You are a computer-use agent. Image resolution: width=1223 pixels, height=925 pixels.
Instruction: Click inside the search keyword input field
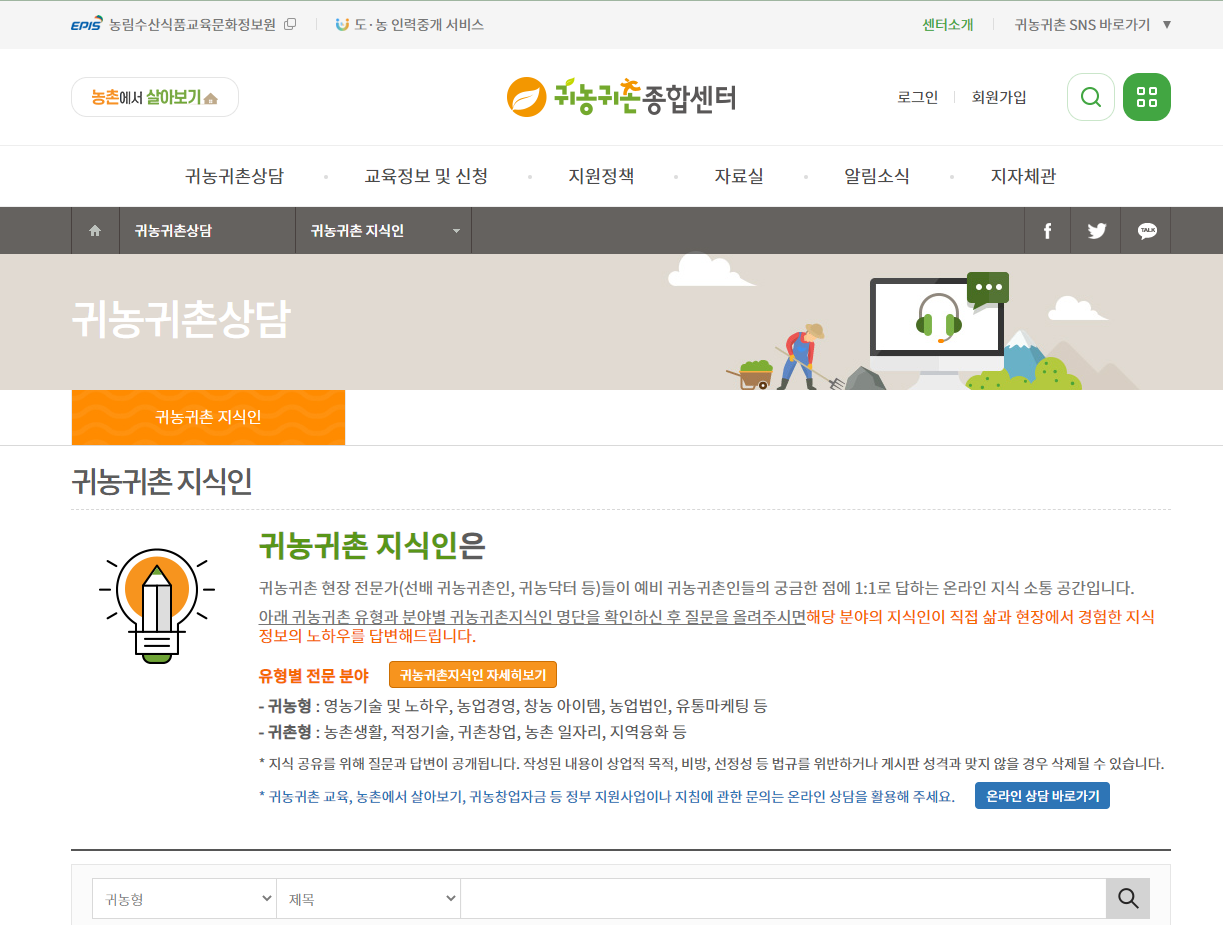click(x=780, y=898)
